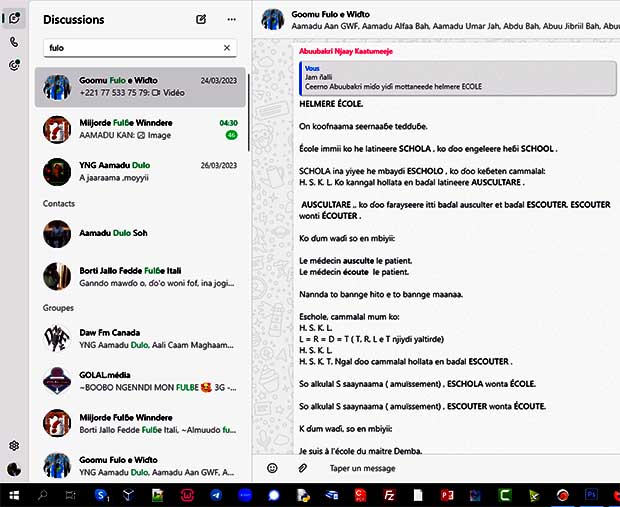The height and width of the screenshot is (507, 620).
Task: Open the GOLAL.média group chat
Action: 140,381
